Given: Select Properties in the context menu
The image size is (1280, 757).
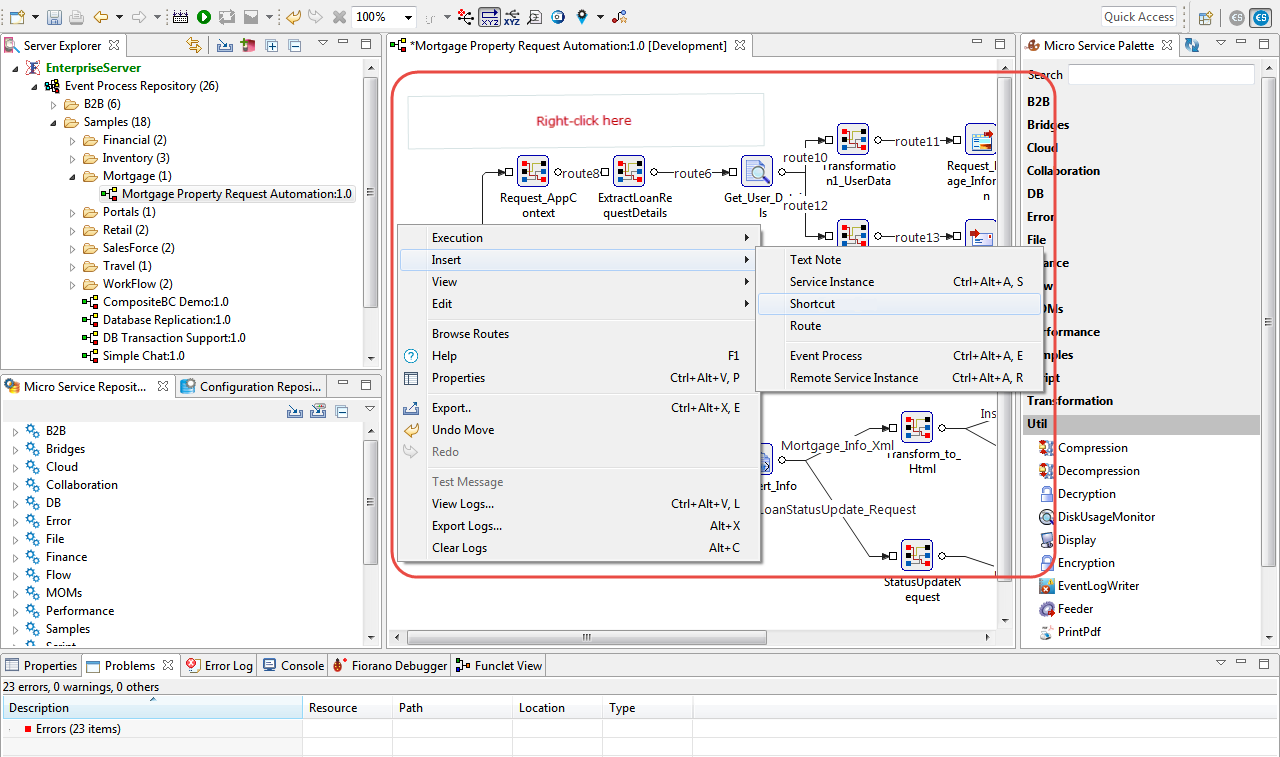Looking at the screenshot, I should click(x=458, y=378).
